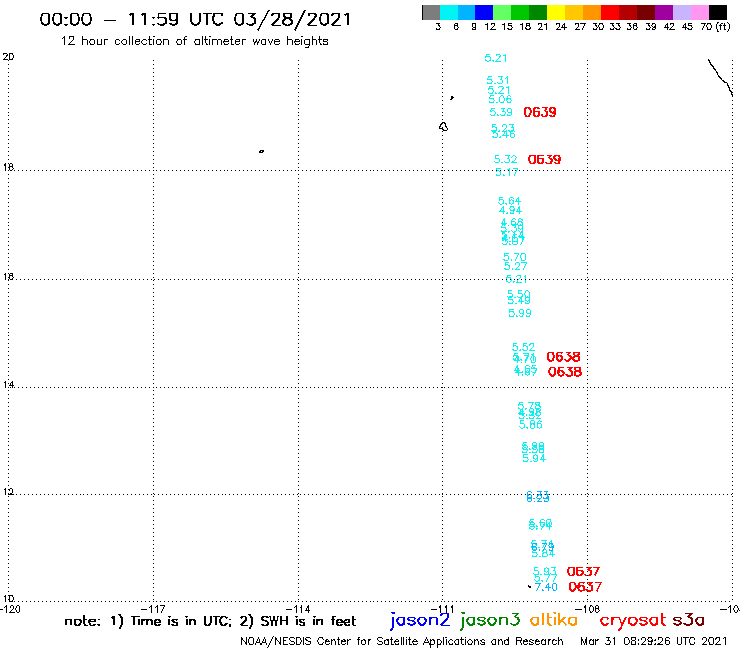
Task: Select the wave height reading '5.70'
Action: tap(514, 257)
